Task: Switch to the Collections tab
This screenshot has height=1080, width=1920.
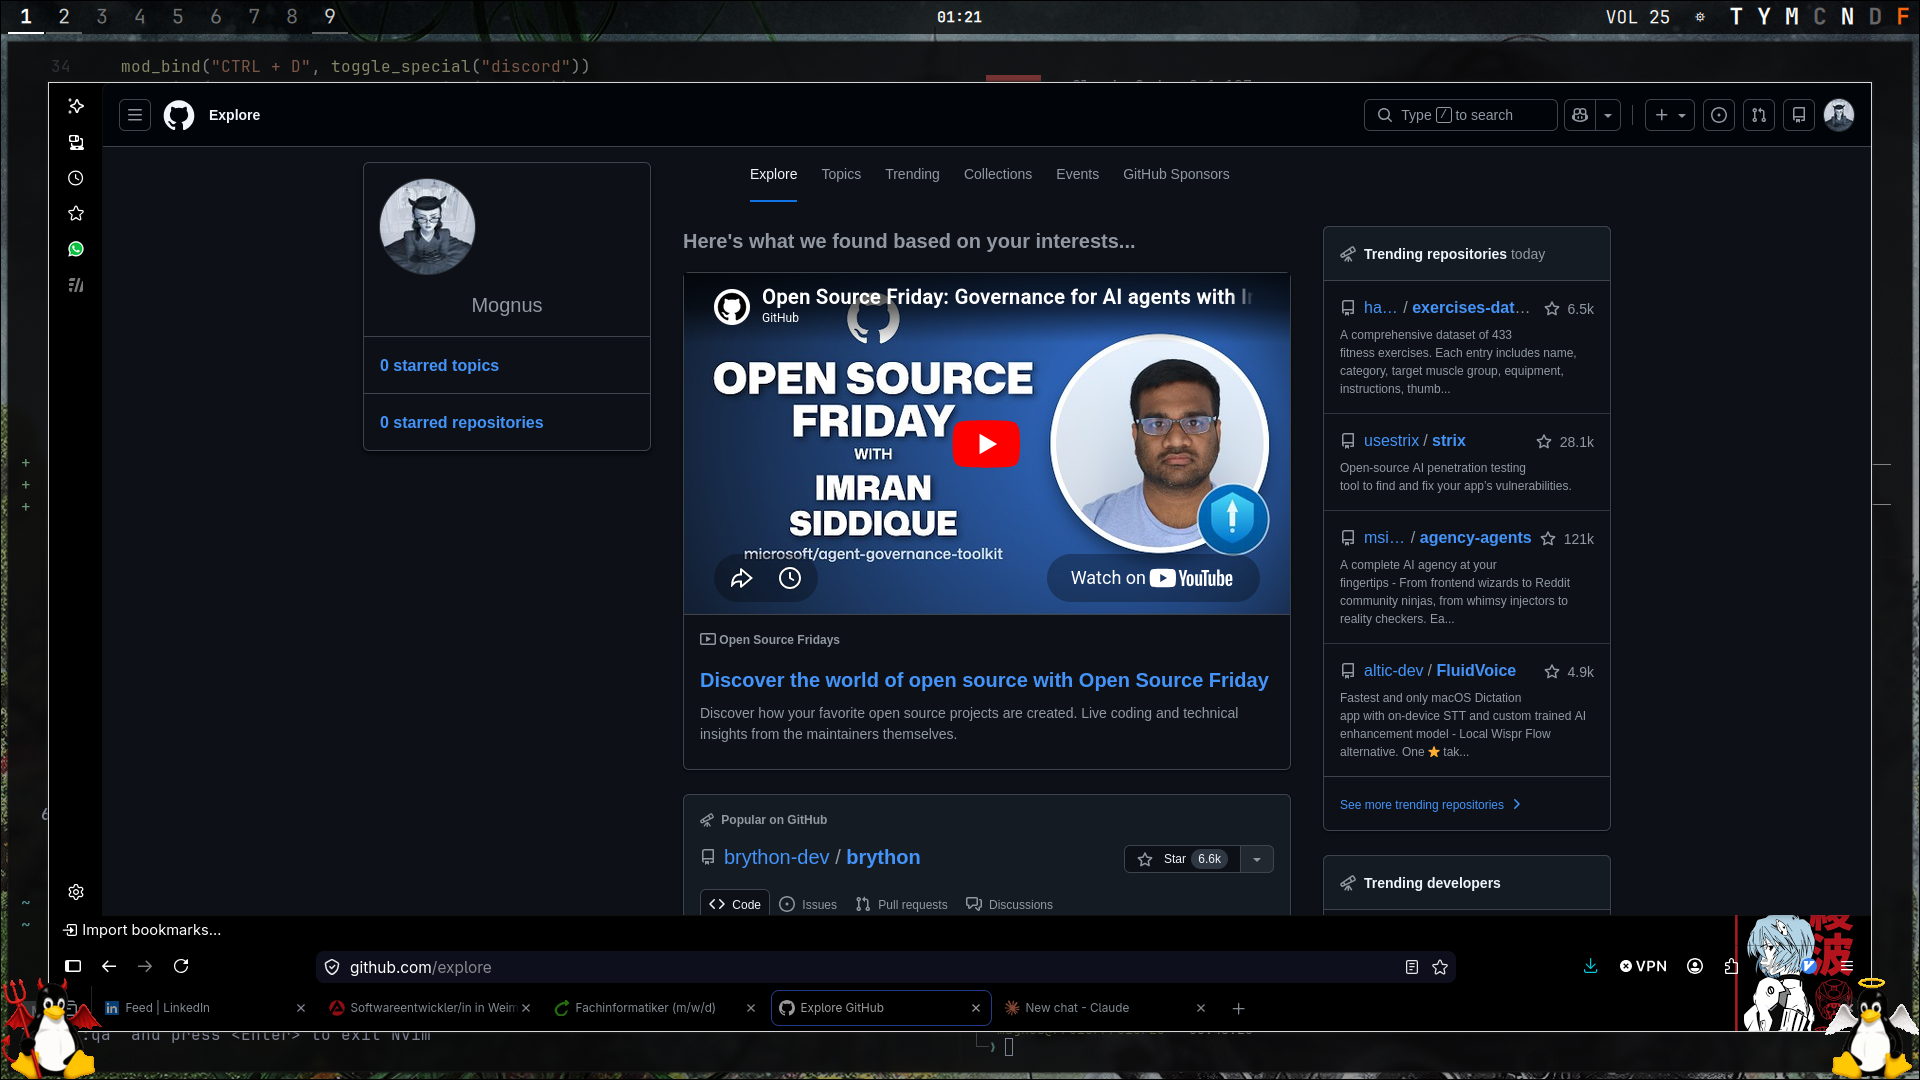Action: (x=998, y=174)
